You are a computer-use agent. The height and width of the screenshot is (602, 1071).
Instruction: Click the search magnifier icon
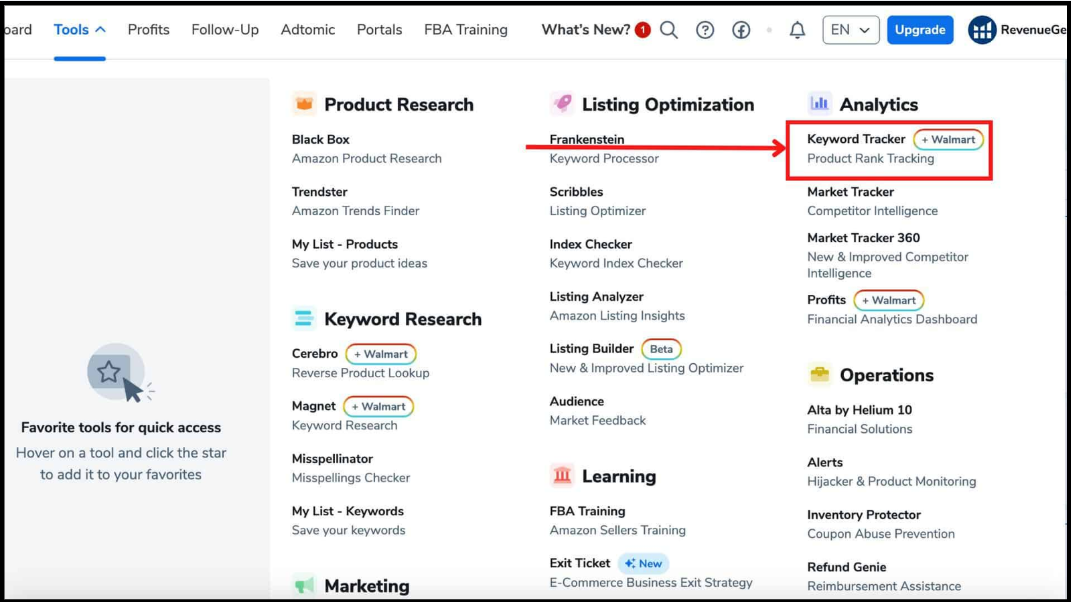(x=669, y=30)
